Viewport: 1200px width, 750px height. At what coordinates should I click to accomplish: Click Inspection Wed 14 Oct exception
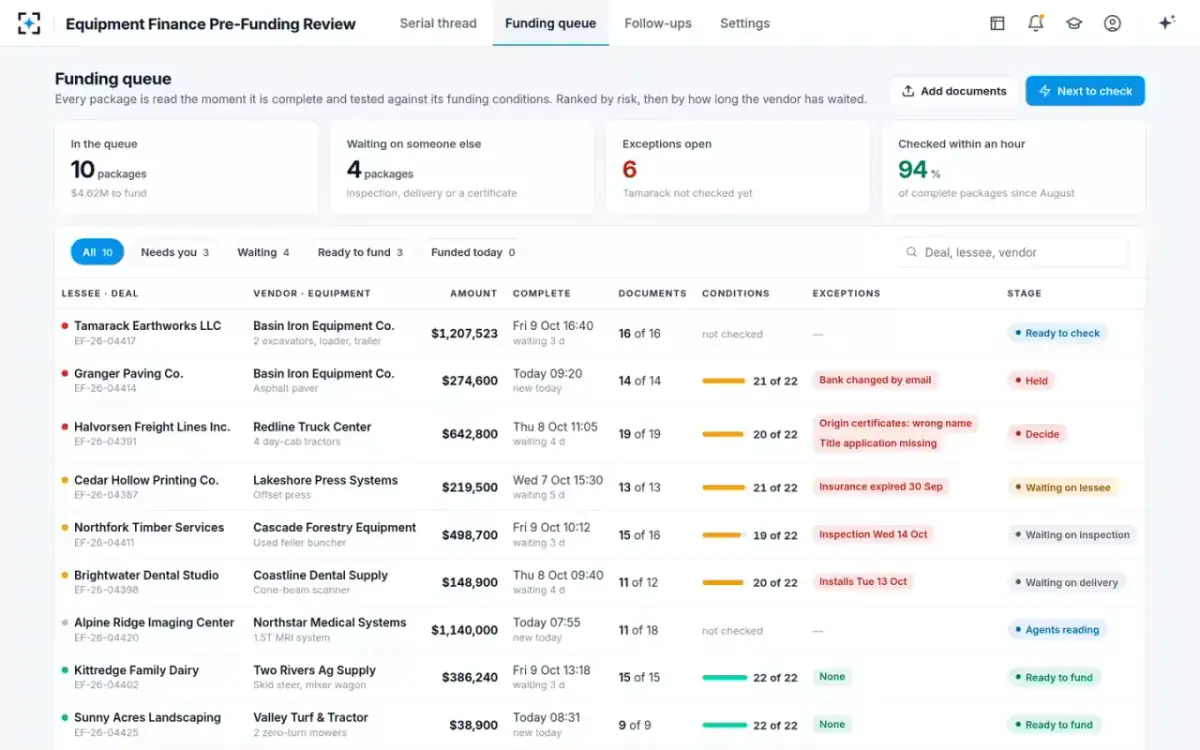pyautogui.click(x=873, y=534)
